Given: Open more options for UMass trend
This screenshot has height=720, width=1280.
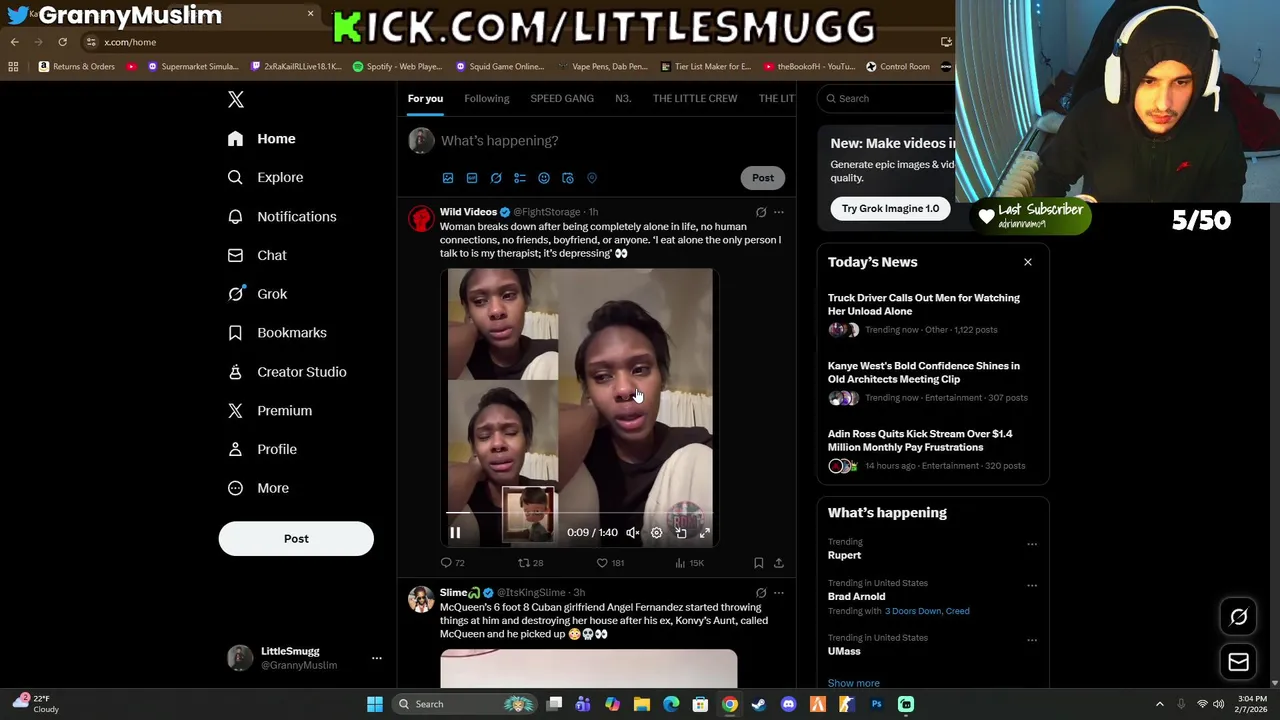Looking at the screenshot, I should [1032, 641].
